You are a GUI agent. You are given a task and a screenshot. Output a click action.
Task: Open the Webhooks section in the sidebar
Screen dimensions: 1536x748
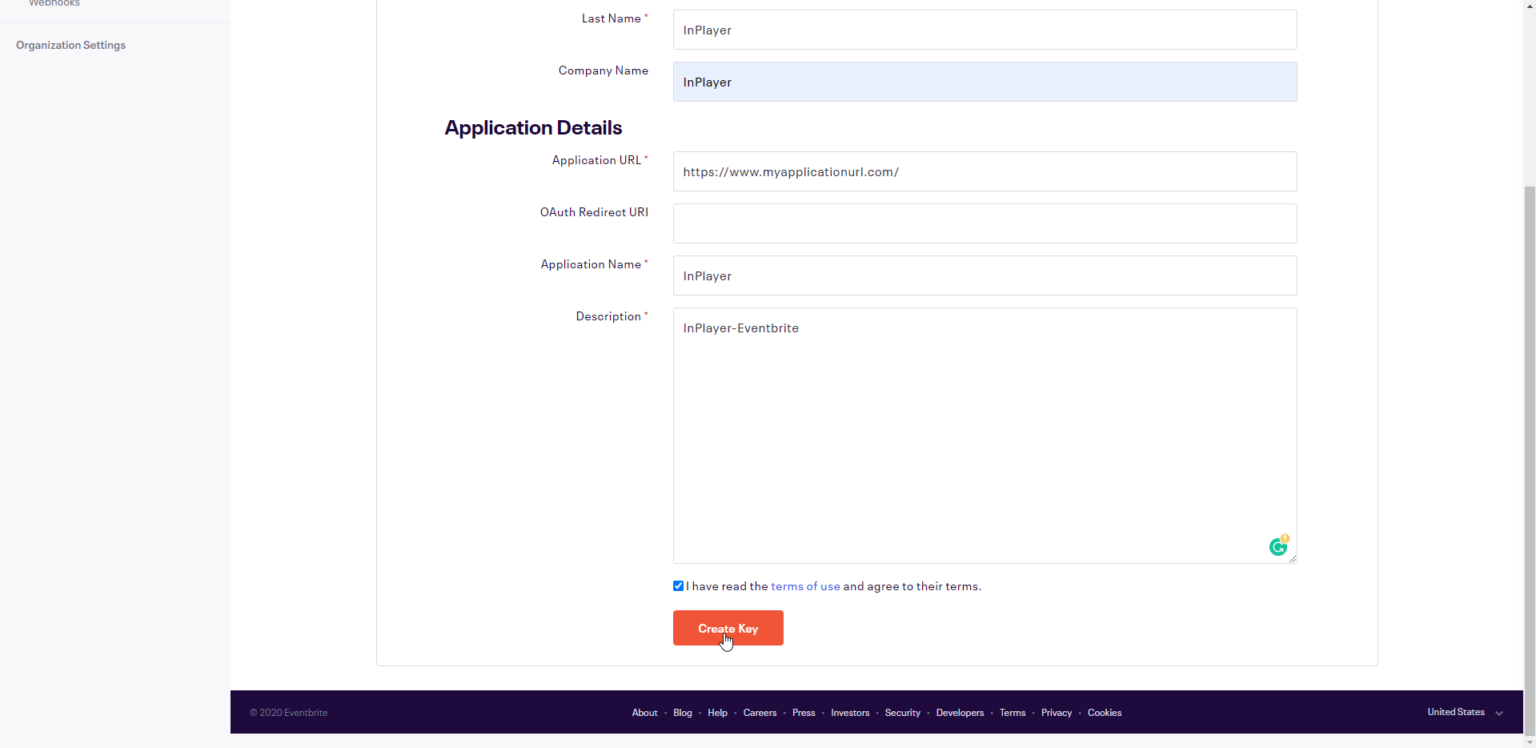pyautogui.click(x=54, y=4)
